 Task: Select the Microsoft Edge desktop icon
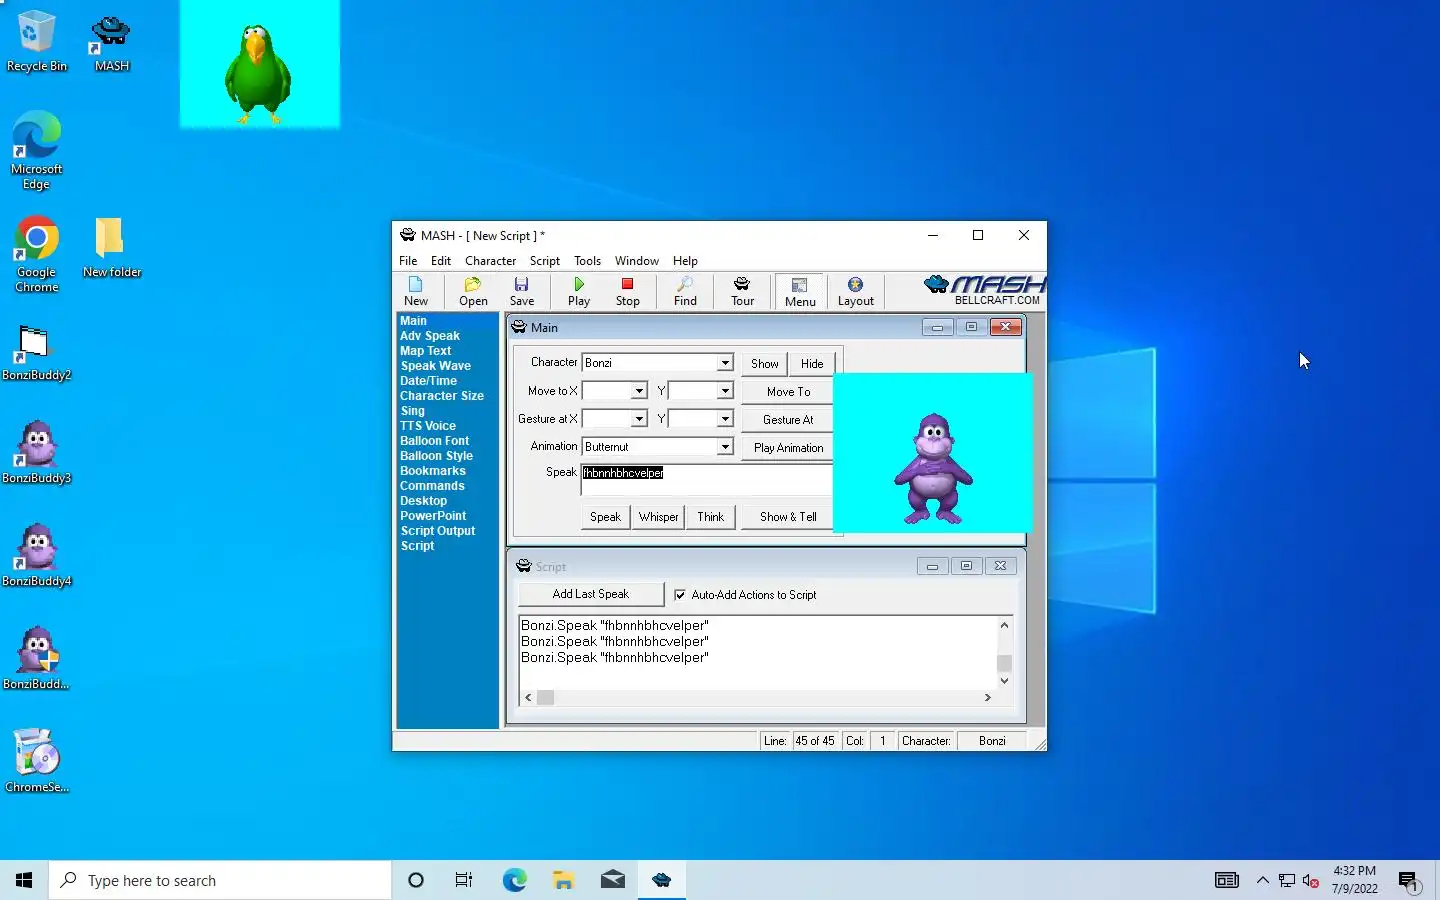[37, 151]
